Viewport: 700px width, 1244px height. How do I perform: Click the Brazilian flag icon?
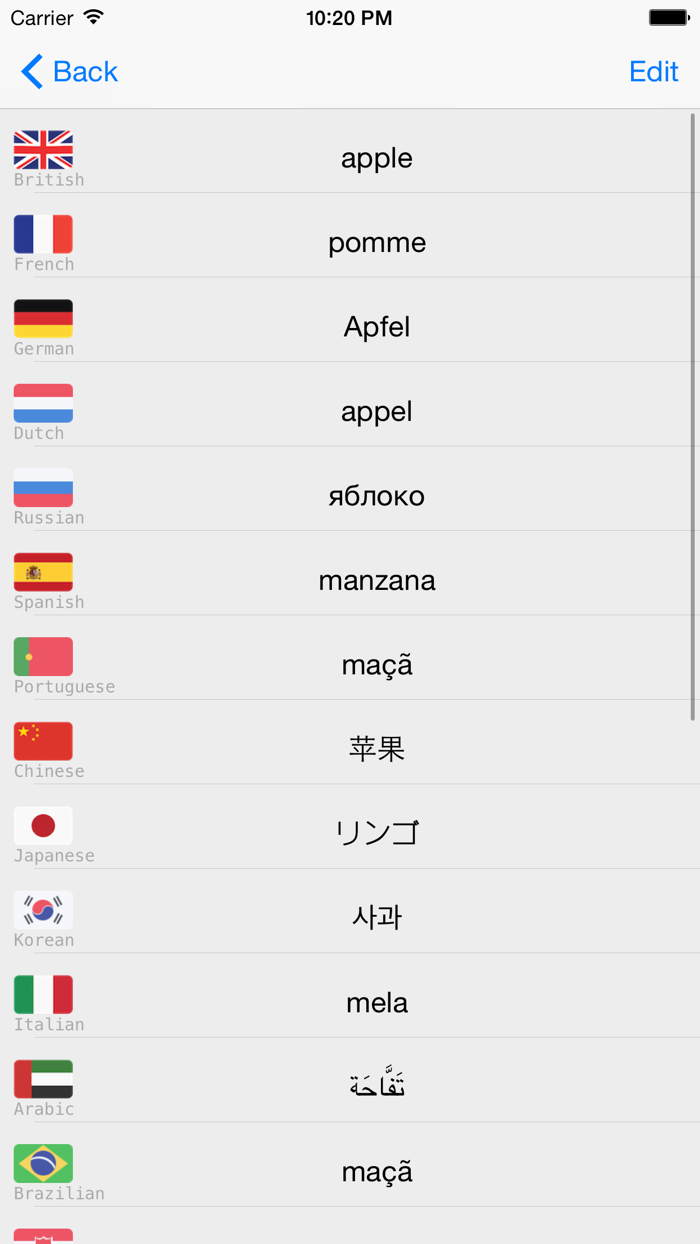(42, 1164)
